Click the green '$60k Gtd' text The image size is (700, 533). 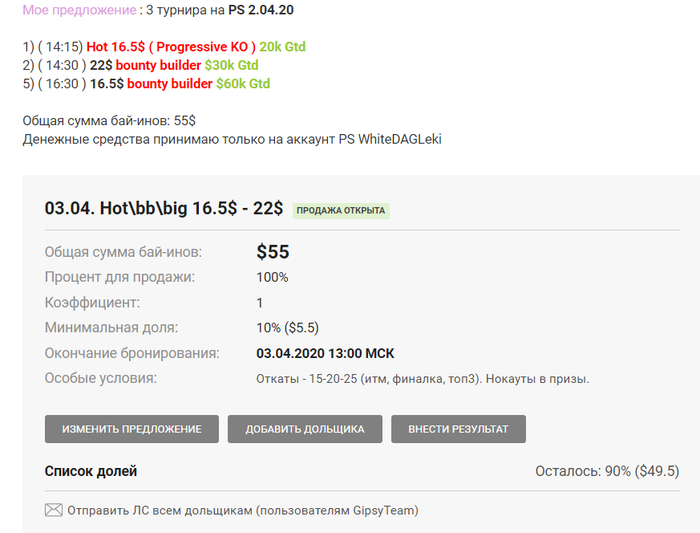click(243, 84)
